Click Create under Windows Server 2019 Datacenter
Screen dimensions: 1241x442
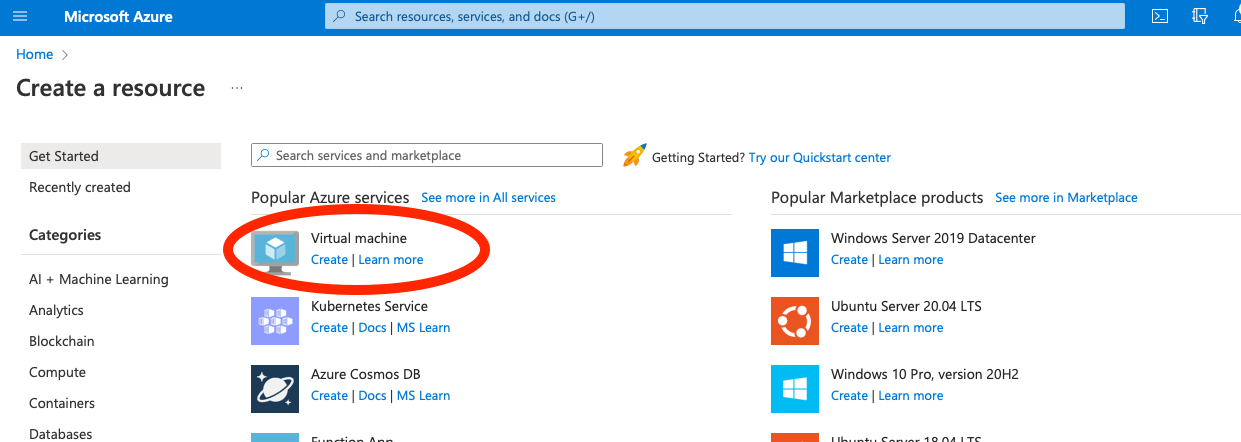[x=849, y=259]
